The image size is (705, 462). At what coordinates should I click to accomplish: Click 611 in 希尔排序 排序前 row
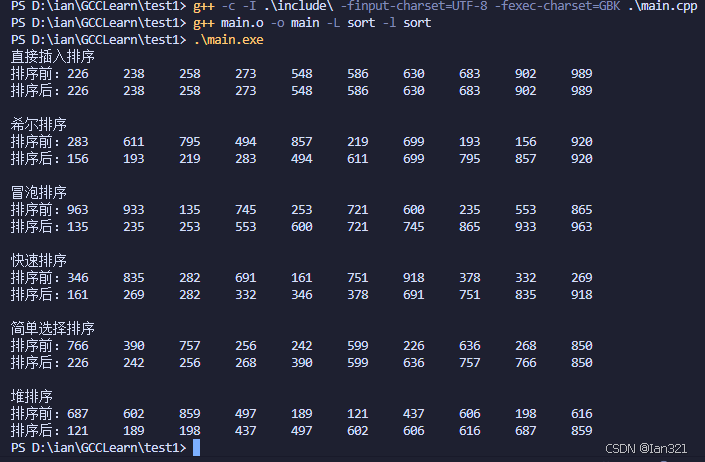[134, 142]
